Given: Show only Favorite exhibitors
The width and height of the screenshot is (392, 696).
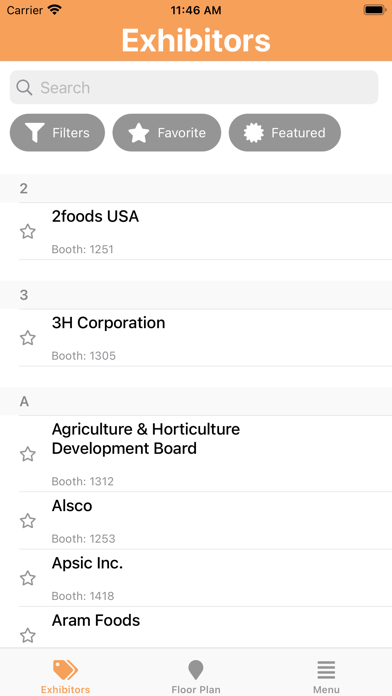Looking at the screenshot, I should pos(167,133).
